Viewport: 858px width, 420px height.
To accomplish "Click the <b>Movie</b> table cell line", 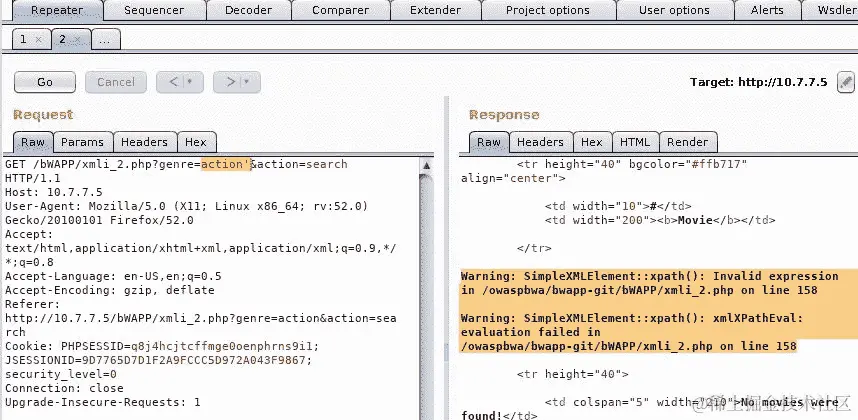I will coord(660,220).
